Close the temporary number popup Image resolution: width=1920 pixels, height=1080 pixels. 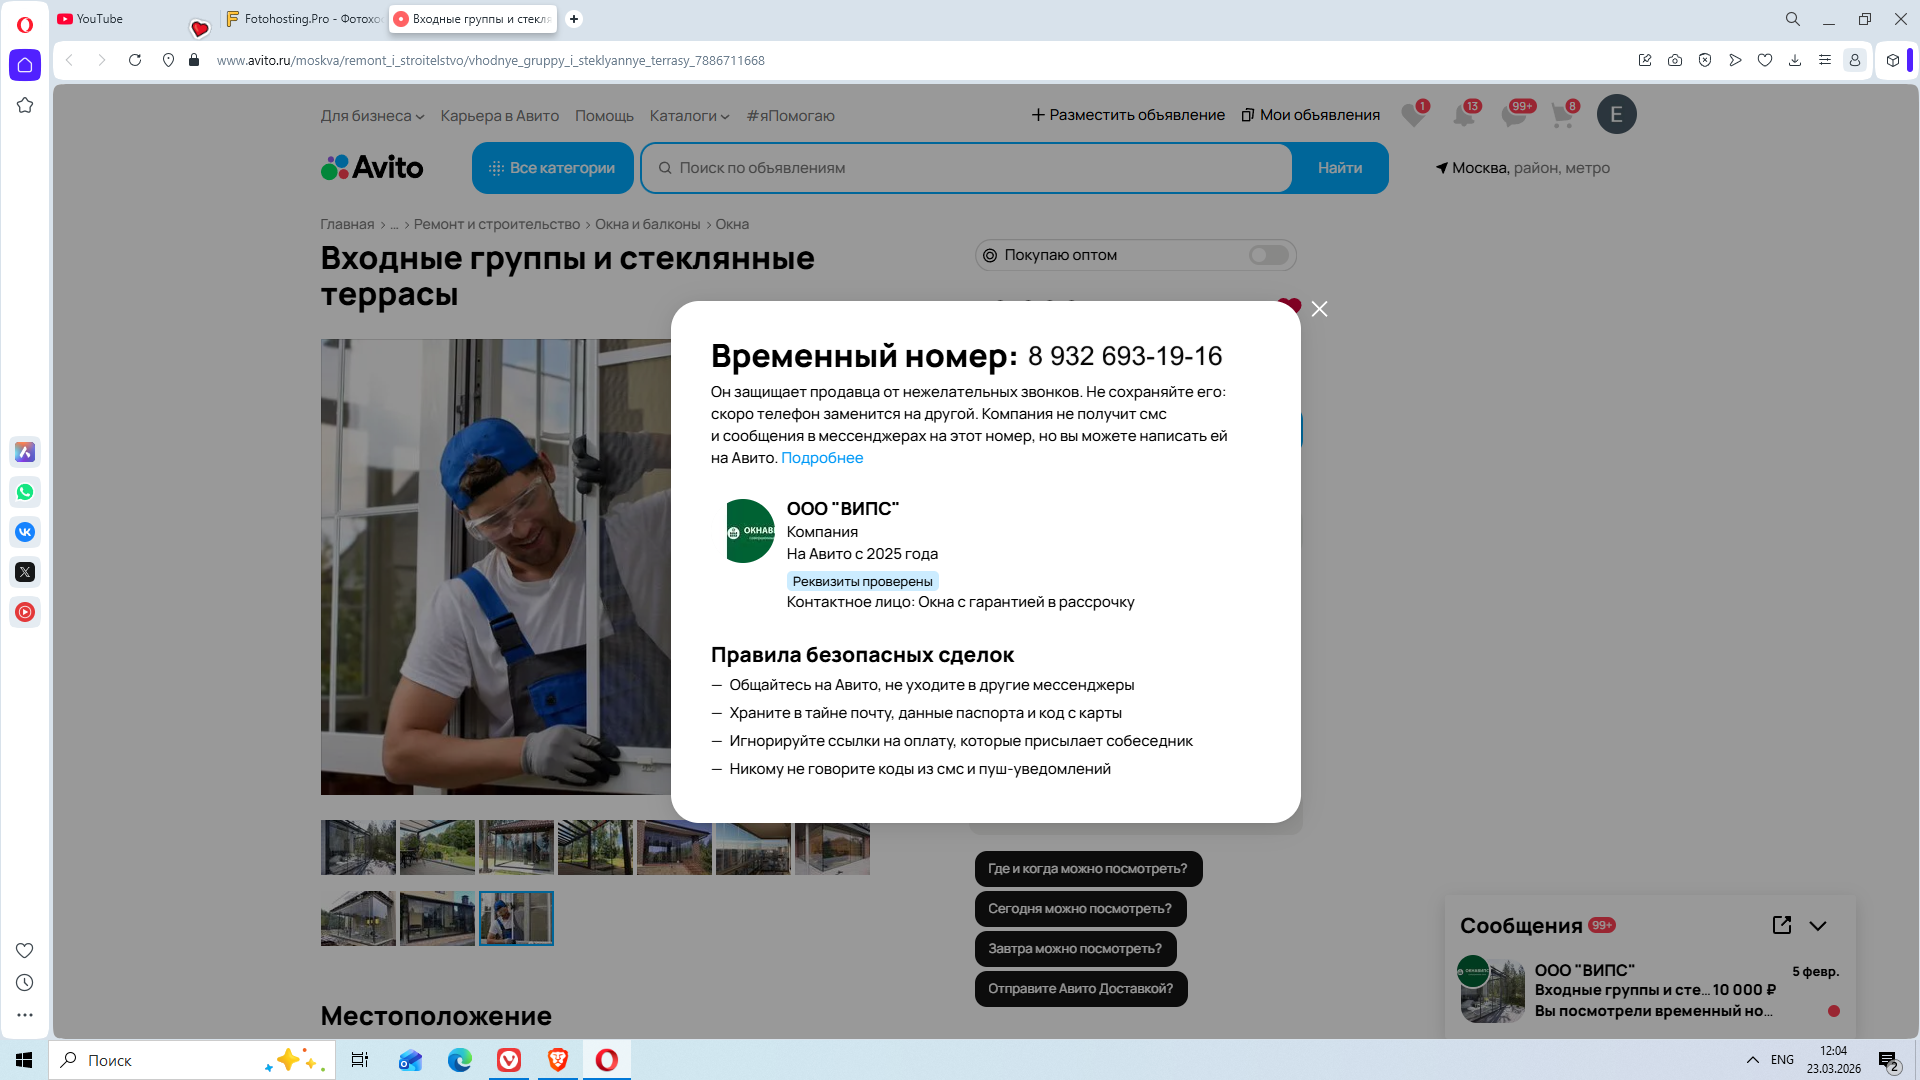coord(1319,309)
